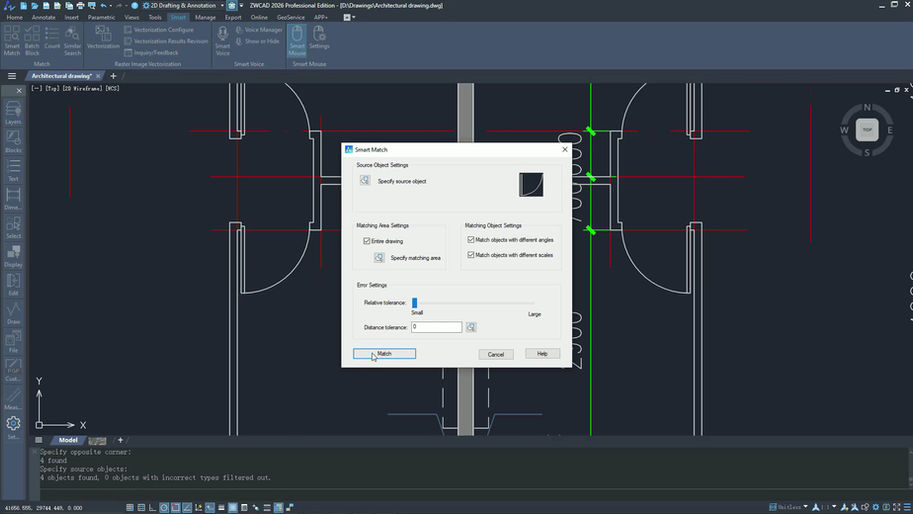Expand the ribbon display options dropdown
913x514 pixels.
coord(353,17)
